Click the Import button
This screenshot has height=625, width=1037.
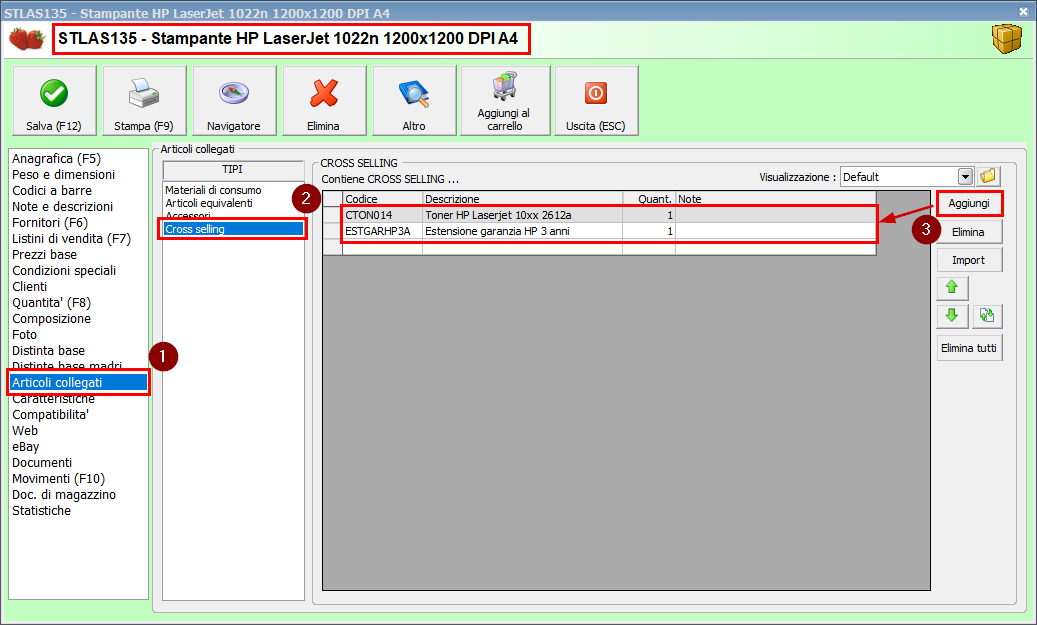pyautogui.click(x=969, y=261)
